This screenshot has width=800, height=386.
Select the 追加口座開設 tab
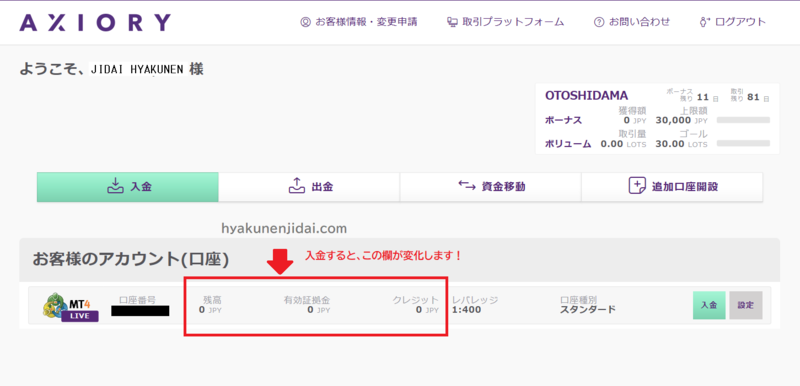click(672, 187)
